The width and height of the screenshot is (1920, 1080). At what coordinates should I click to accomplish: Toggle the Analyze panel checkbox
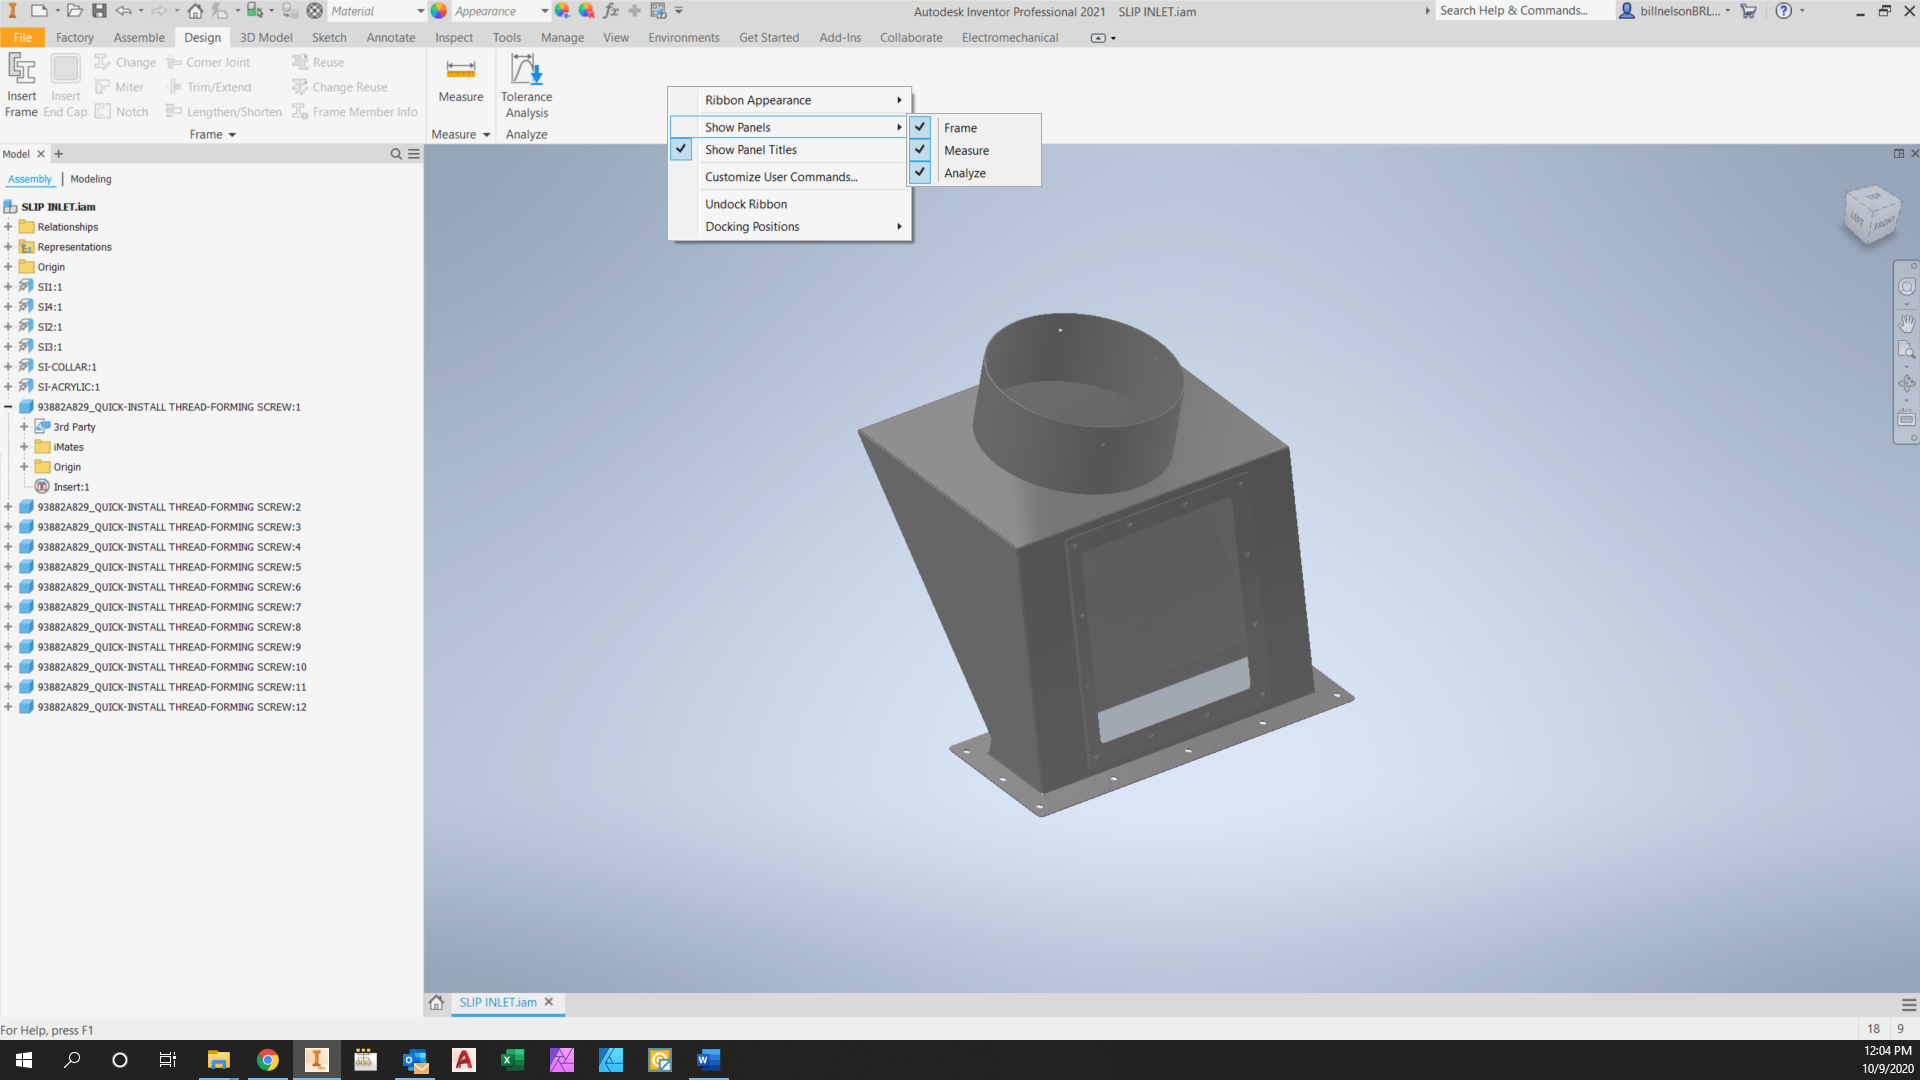point(920,173)
